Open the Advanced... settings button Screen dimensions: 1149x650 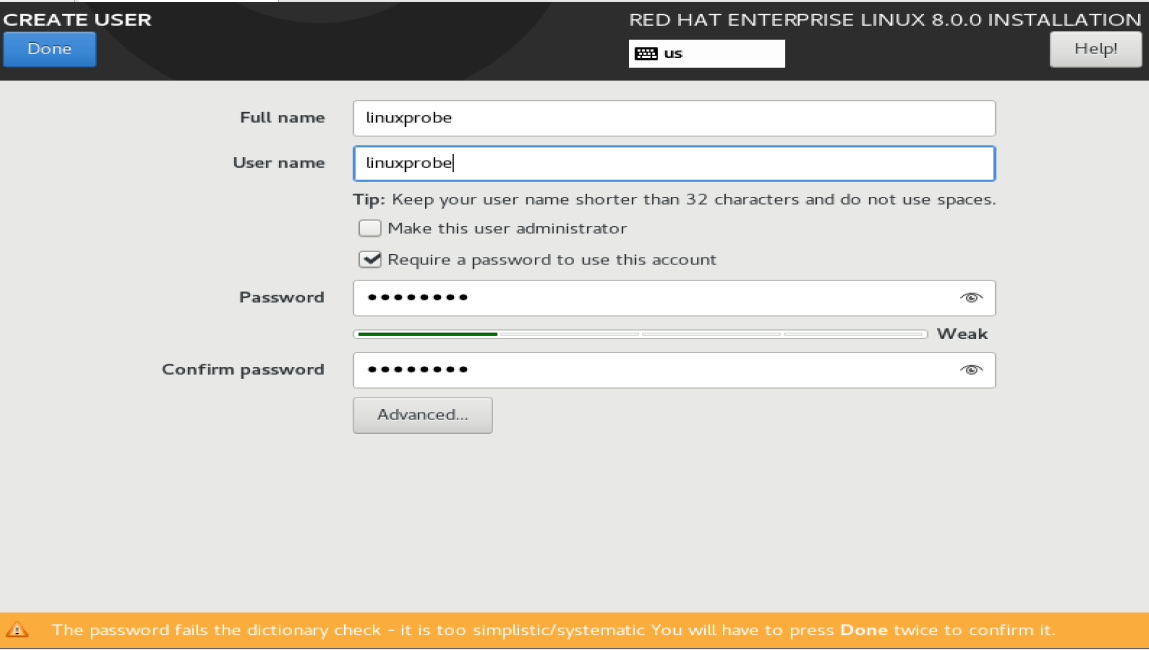(423, 416)
